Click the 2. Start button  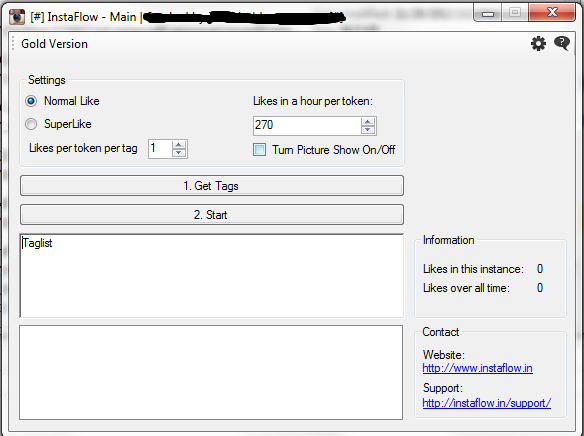[x=212, y=214]
